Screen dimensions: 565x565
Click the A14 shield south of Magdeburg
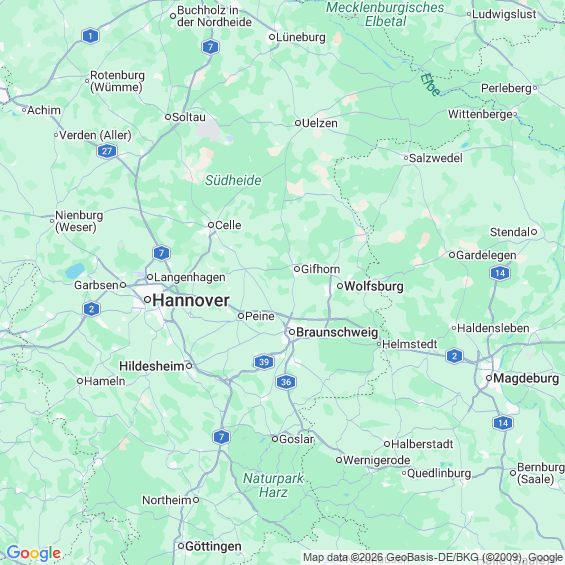[503, 423]
